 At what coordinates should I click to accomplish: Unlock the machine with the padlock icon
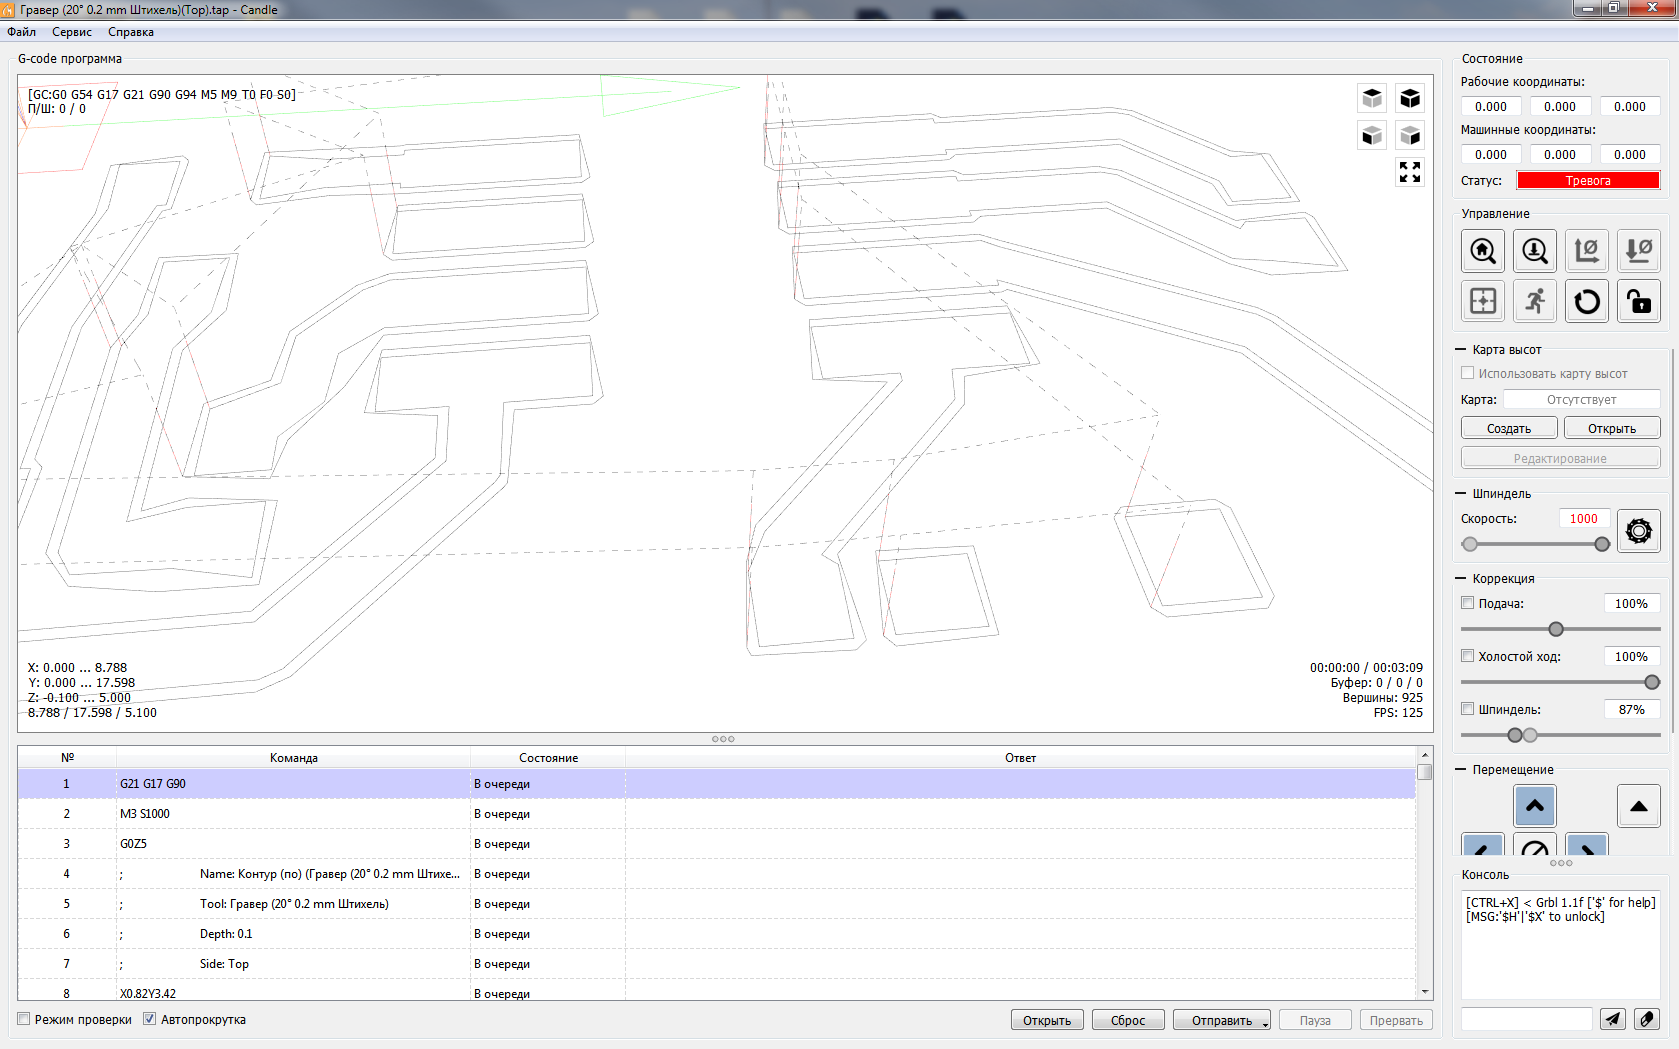click(1639, 301)
